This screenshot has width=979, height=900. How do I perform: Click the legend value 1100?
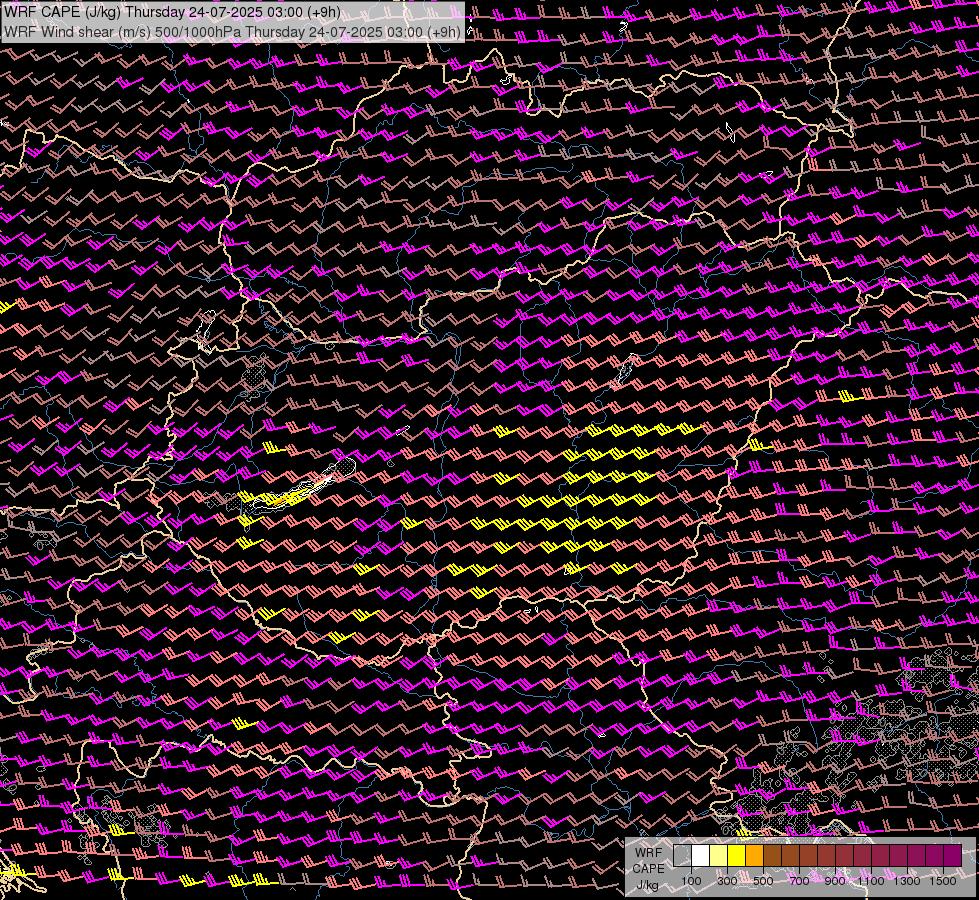point(870,881)
